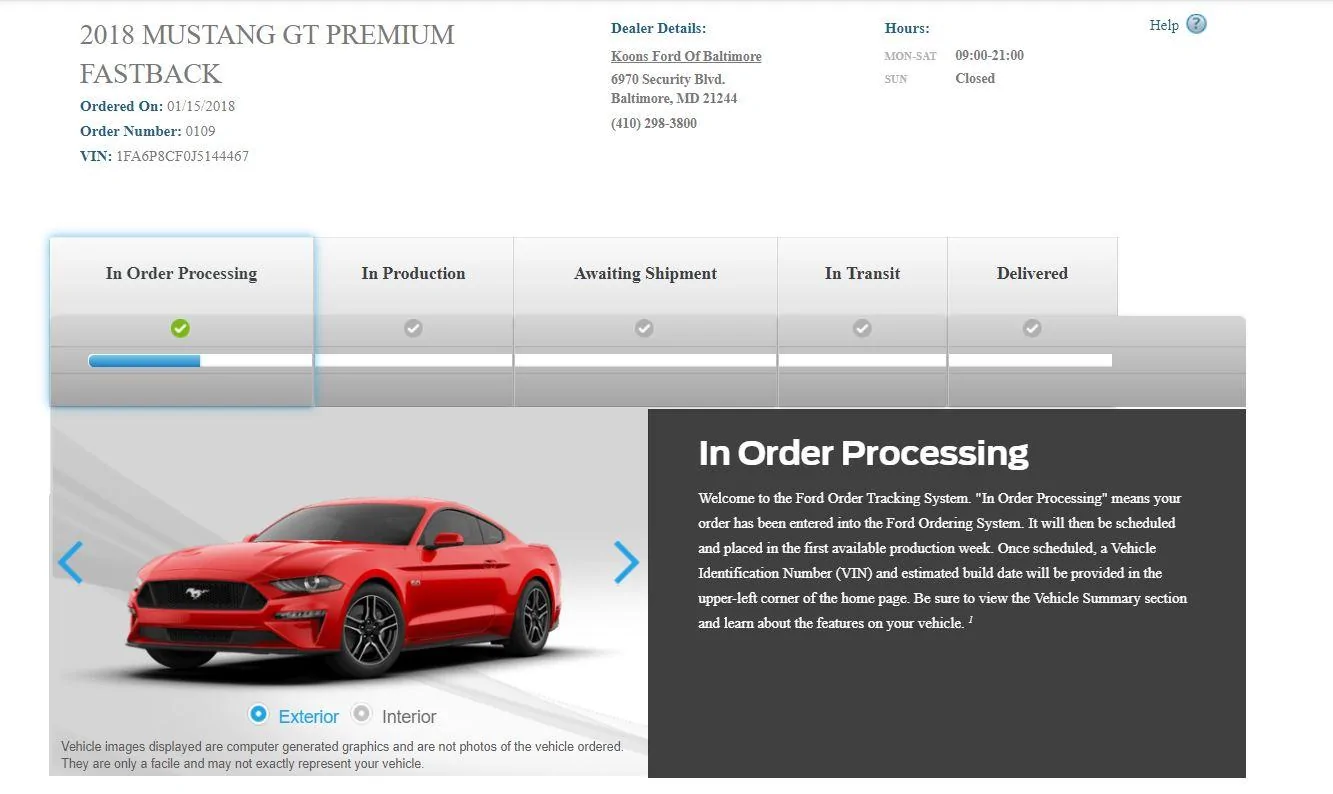The width and height of the screenshot is (1333, 794).
Task: Click the Help link text
Action: coord(1164,26)
